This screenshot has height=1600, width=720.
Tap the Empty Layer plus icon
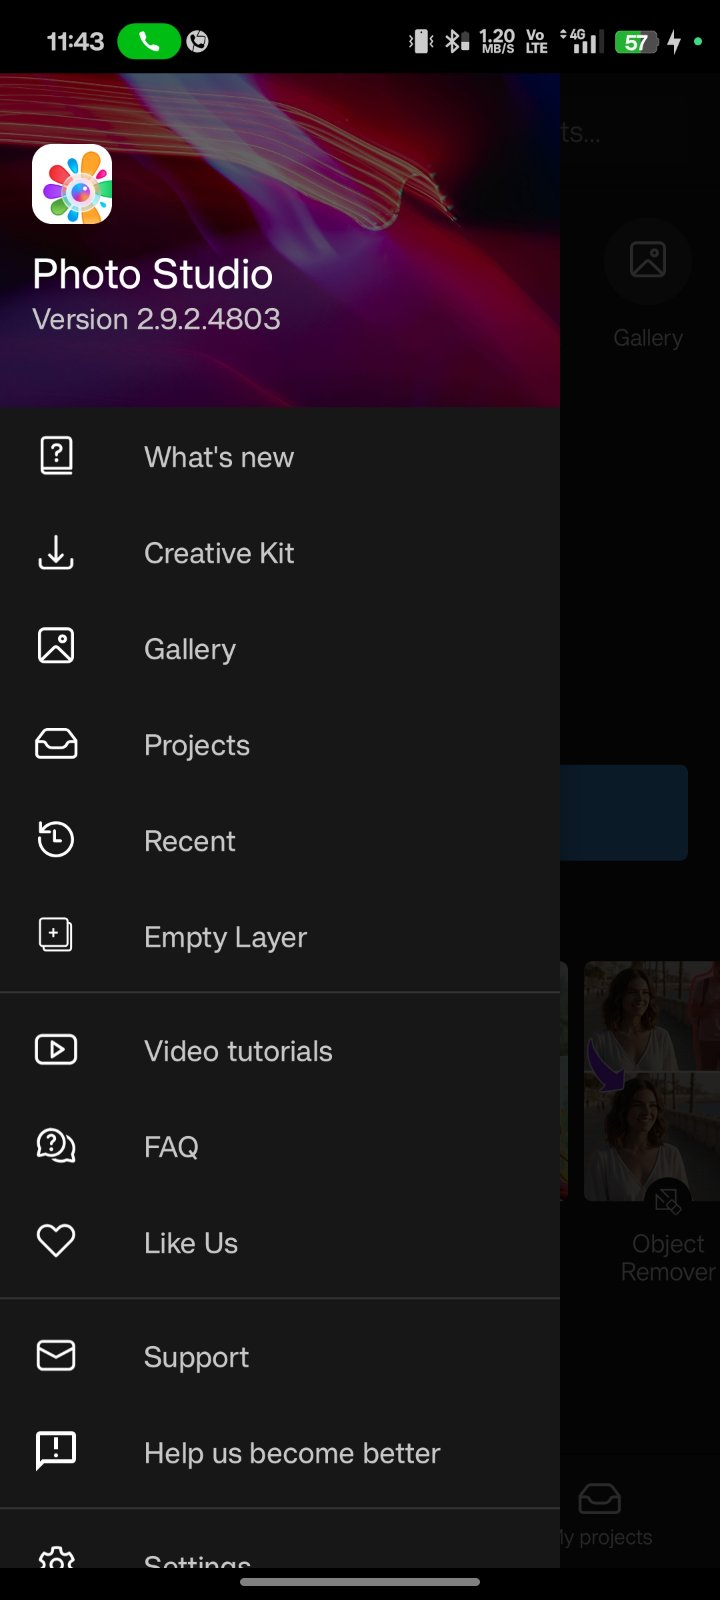pyautogui.click(x=56, y=936)
